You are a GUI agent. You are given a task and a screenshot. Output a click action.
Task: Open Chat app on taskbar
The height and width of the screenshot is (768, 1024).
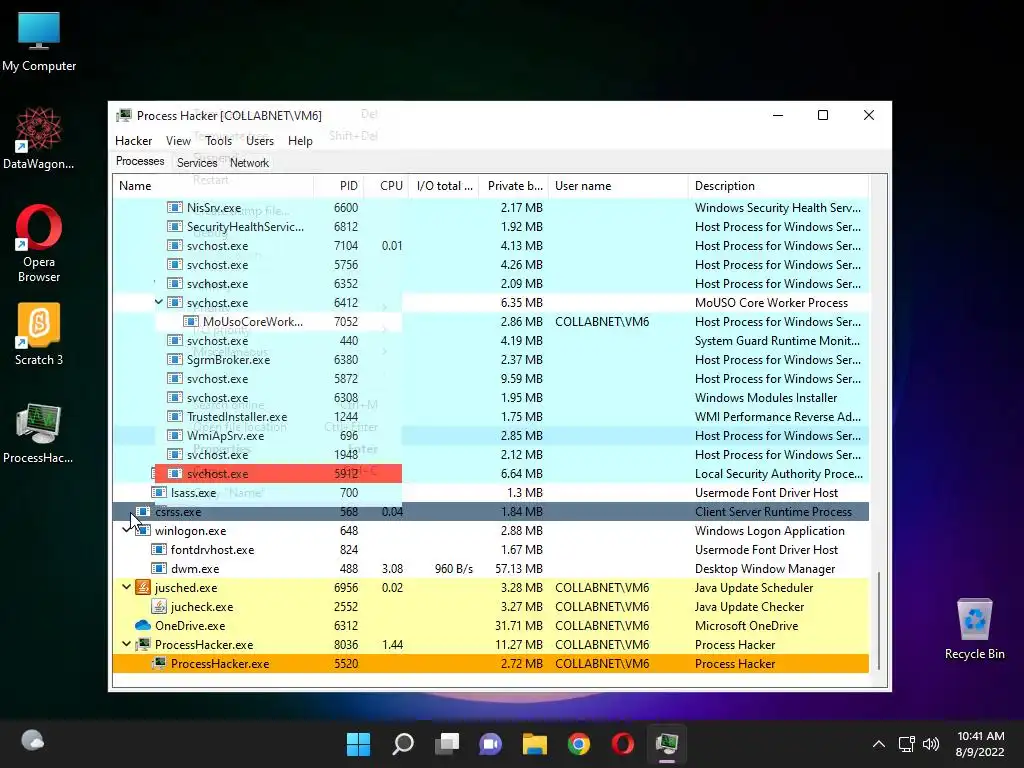[490, 744]
